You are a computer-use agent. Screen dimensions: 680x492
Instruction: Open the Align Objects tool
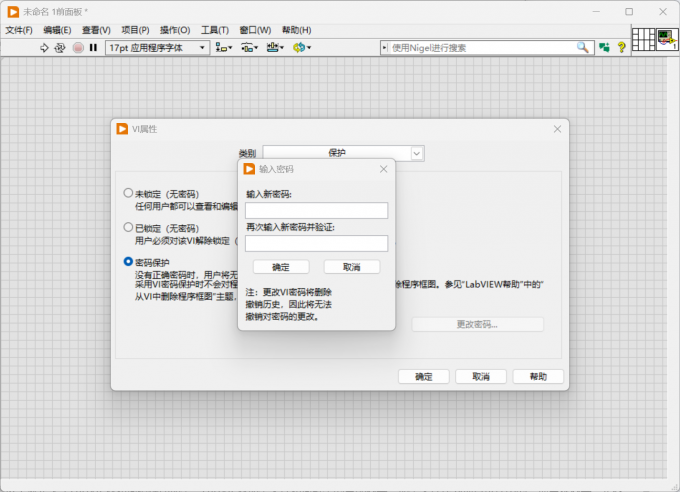pos(224,48)
